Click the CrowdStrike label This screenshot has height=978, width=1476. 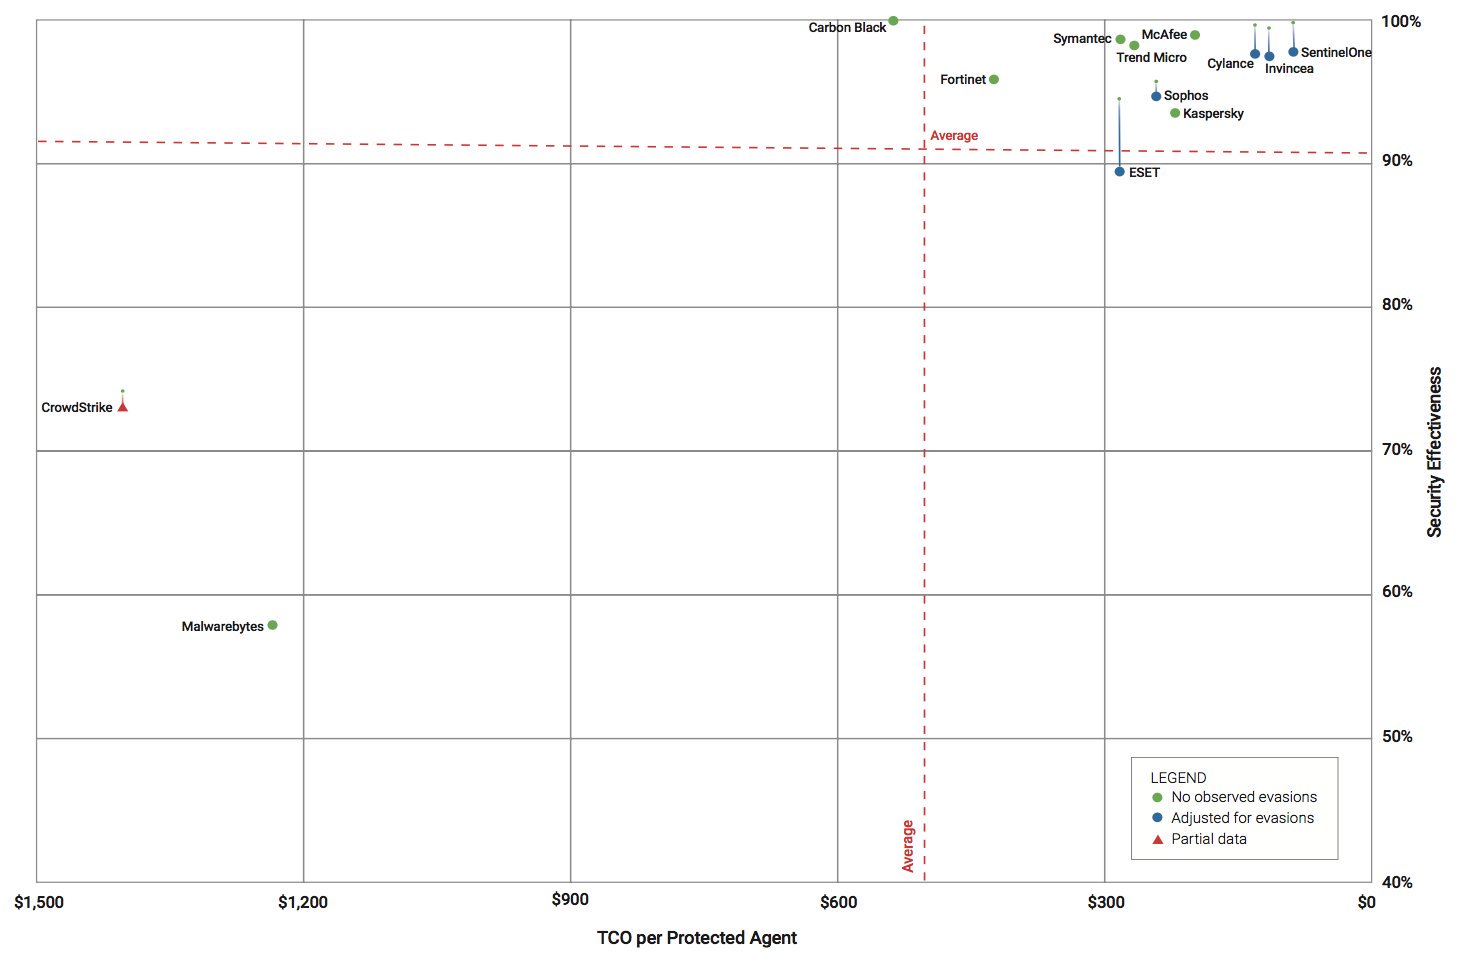[77, 408]
